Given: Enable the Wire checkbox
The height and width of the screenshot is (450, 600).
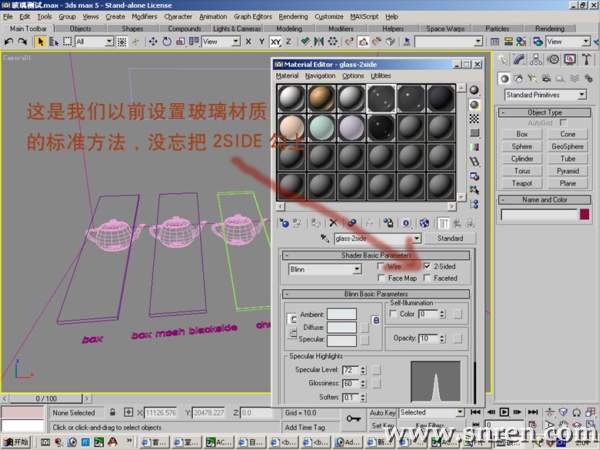Looking at the screenshot, I should [x=381, y=266].
